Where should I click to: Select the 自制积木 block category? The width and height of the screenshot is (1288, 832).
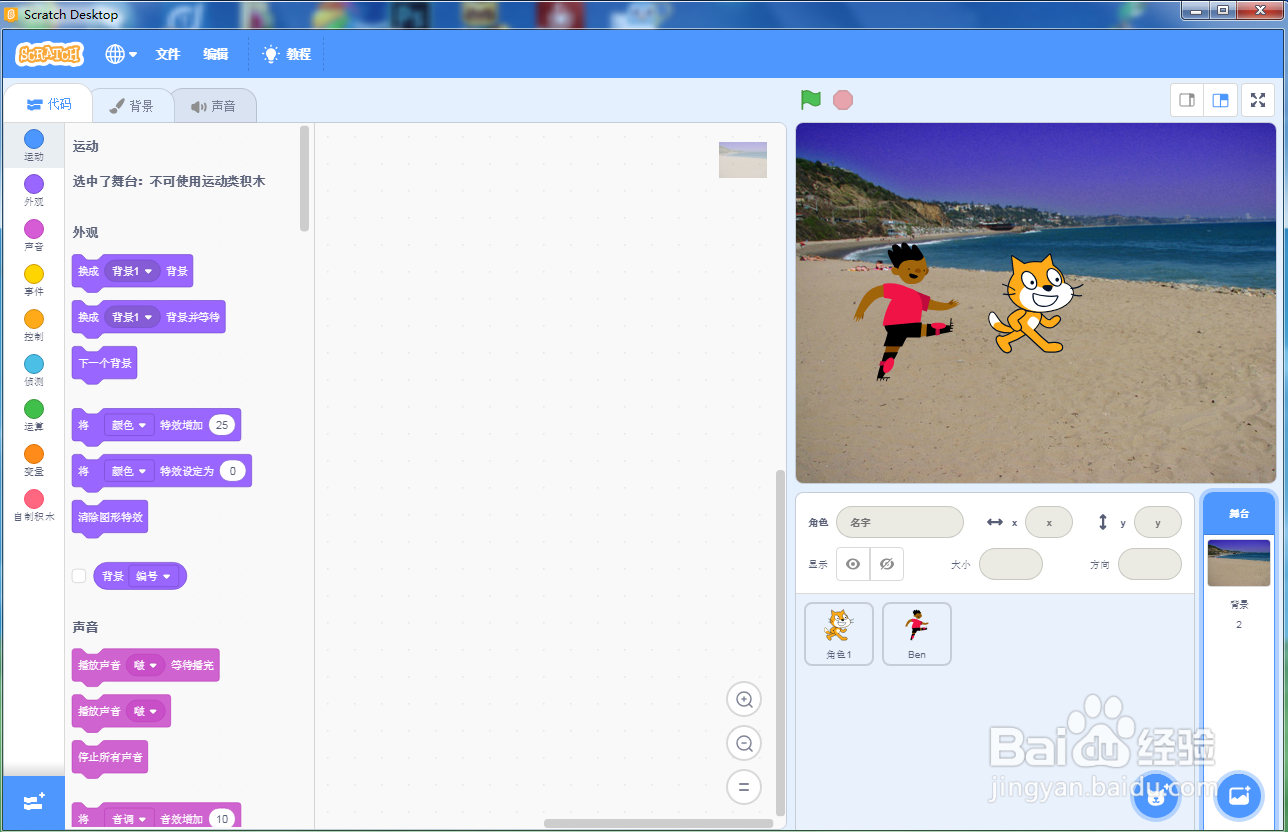[x=34, y=505]
